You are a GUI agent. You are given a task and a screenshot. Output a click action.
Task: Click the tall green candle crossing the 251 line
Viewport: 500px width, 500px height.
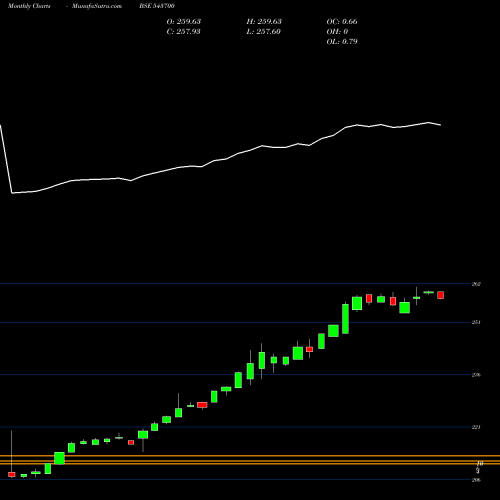pyautogui.click(x=345, y=319)
